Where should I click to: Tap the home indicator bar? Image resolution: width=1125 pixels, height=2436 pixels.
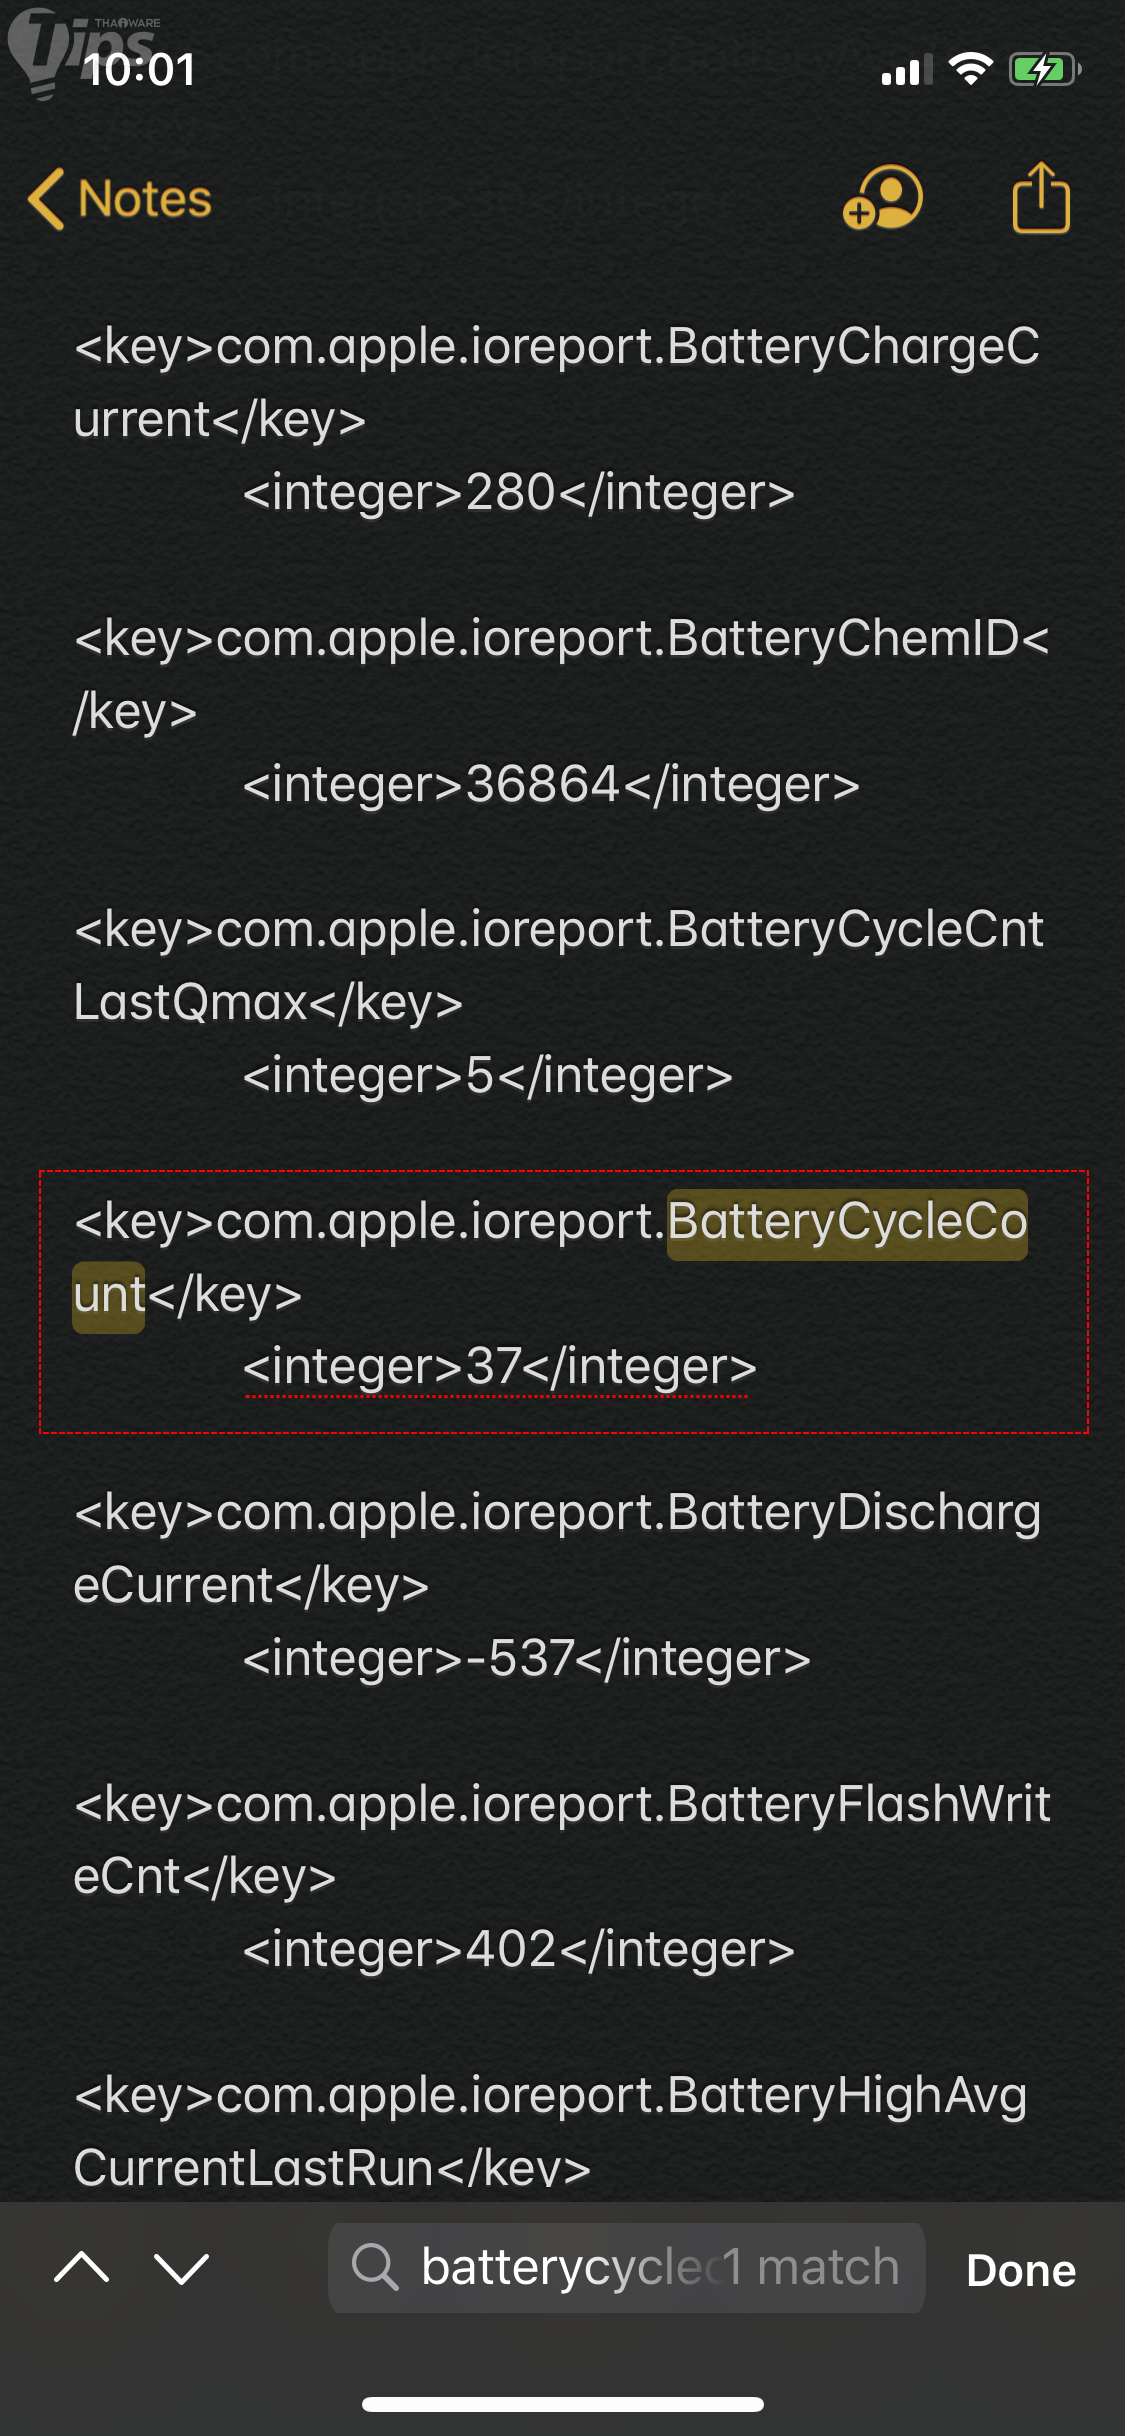point(563,2404)
